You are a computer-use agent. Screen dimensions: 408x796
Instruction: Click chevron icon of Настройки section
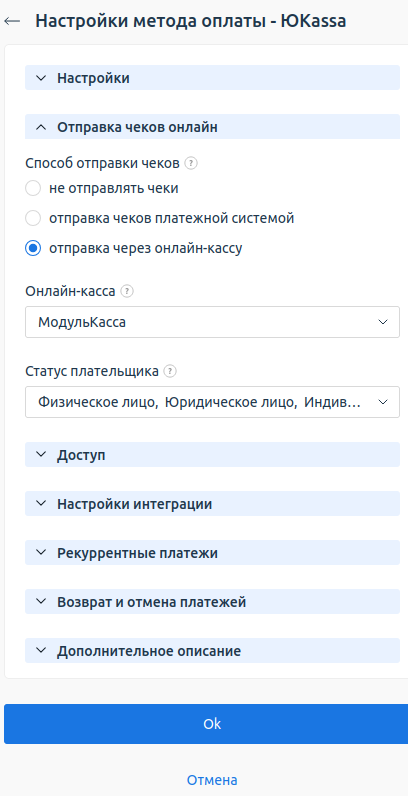click(x=42, y=78)
